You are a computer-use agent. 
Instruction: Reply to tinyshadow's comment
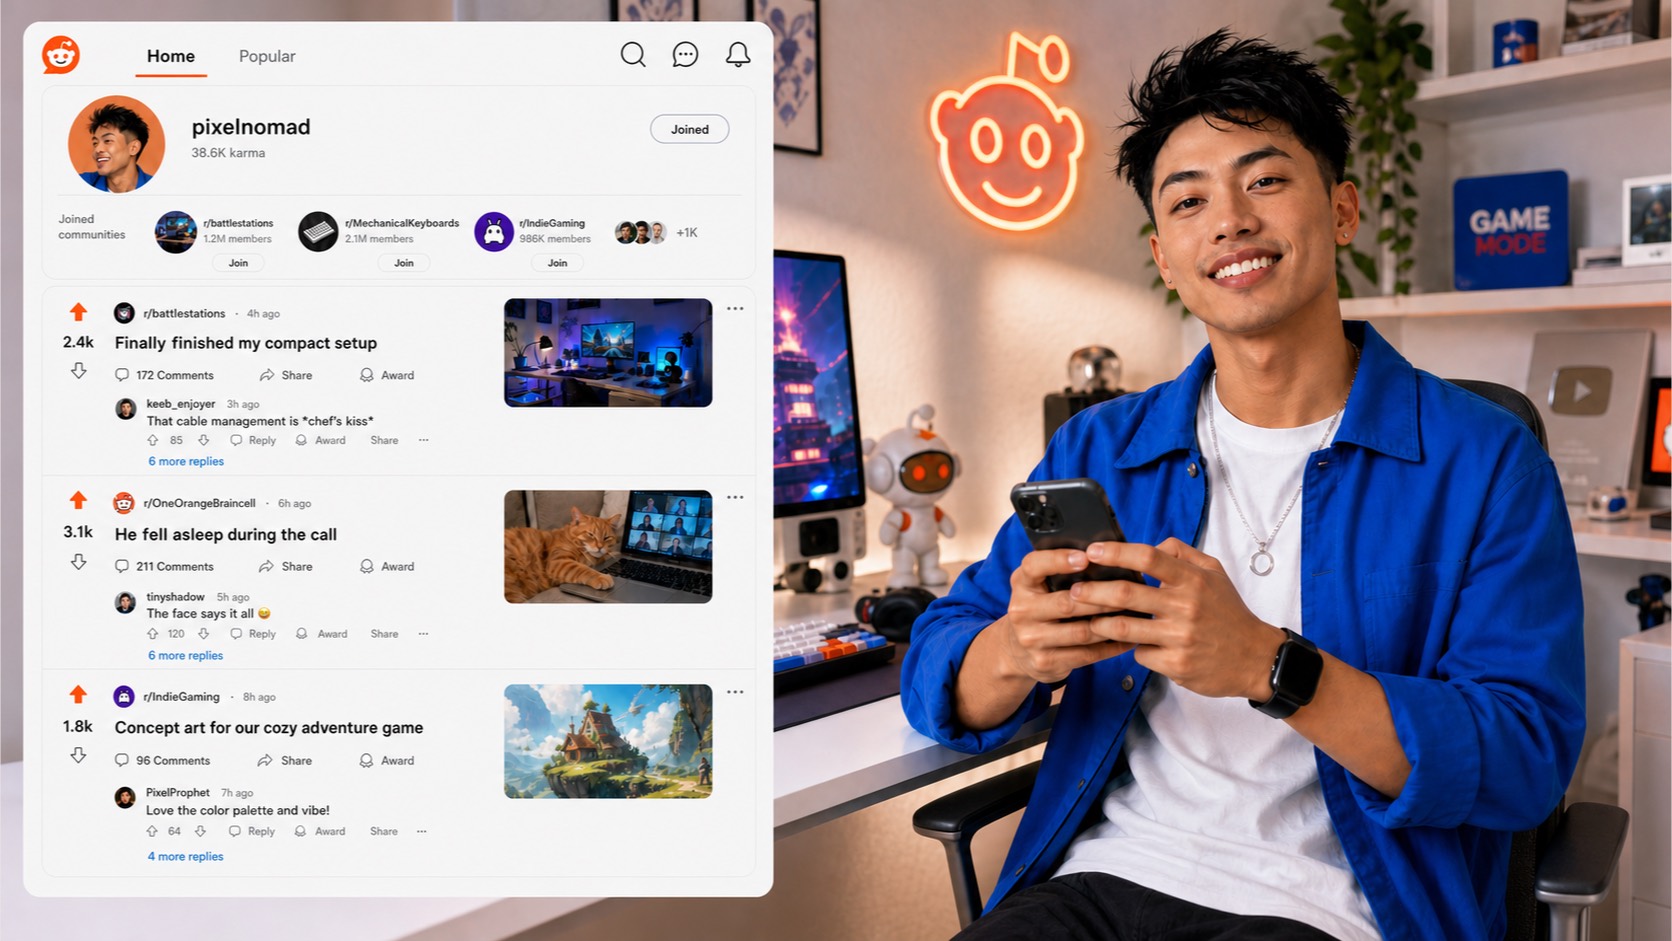[253, 634]
